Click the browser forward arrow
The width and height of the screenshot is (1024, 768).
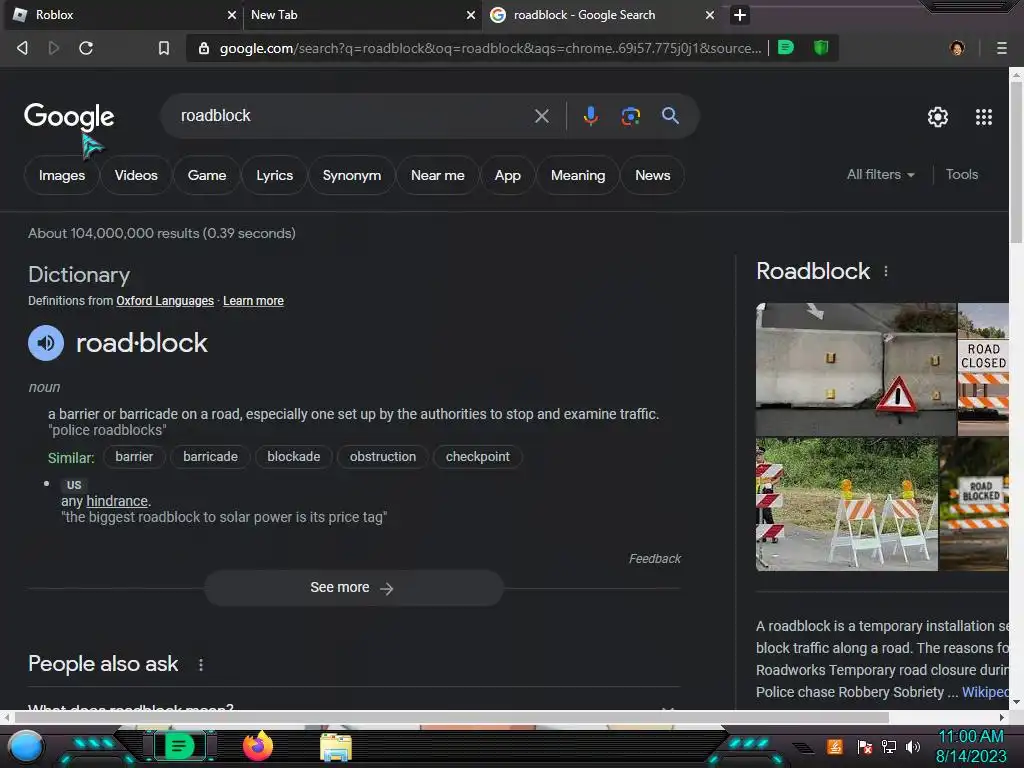(54, 48)
